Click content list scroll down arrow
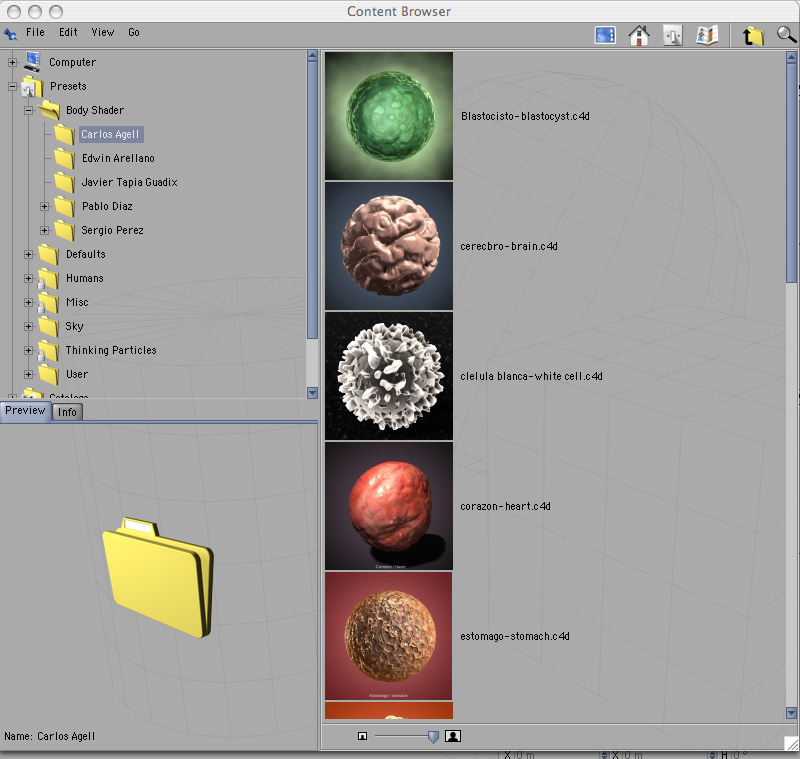The height and width of the screenshot is (759, 800). (x=791, y=713)
